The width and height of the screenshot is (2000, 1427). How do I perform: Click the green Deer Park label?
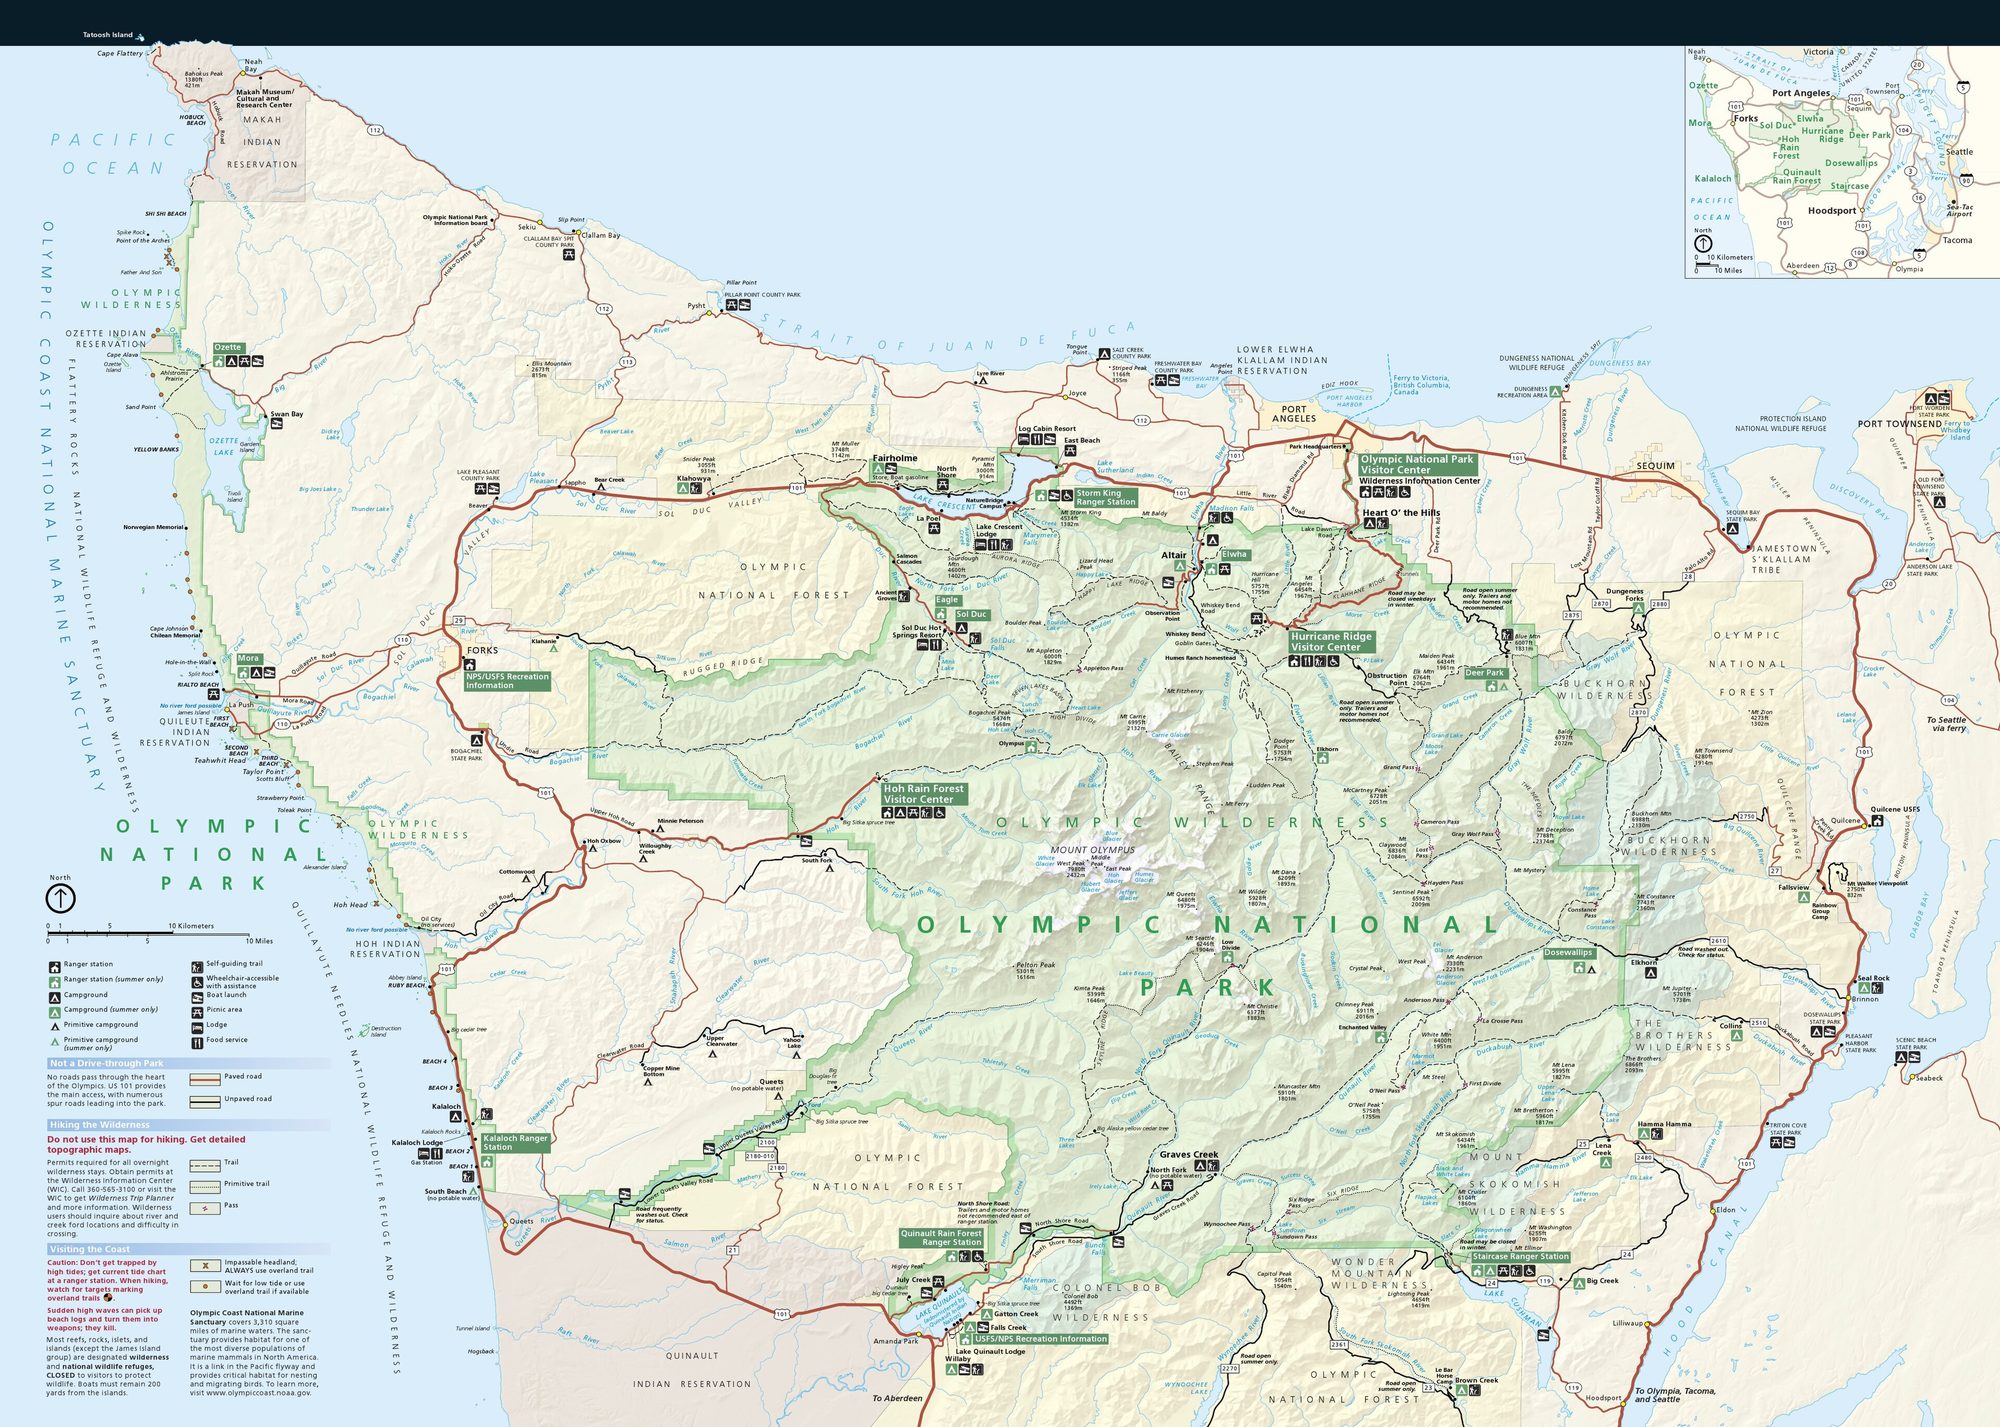pyautogui.click(x=1485, y=673)
